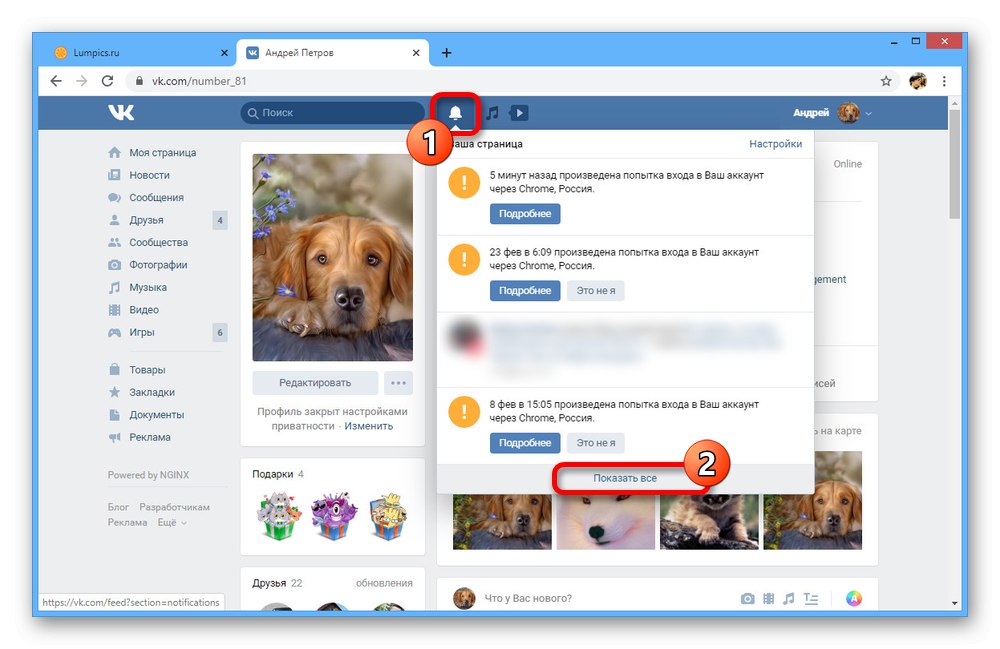The height and width of the screenshot is (649, 1000).
Task: Attach video with film icon in post box
Action: 768,599
